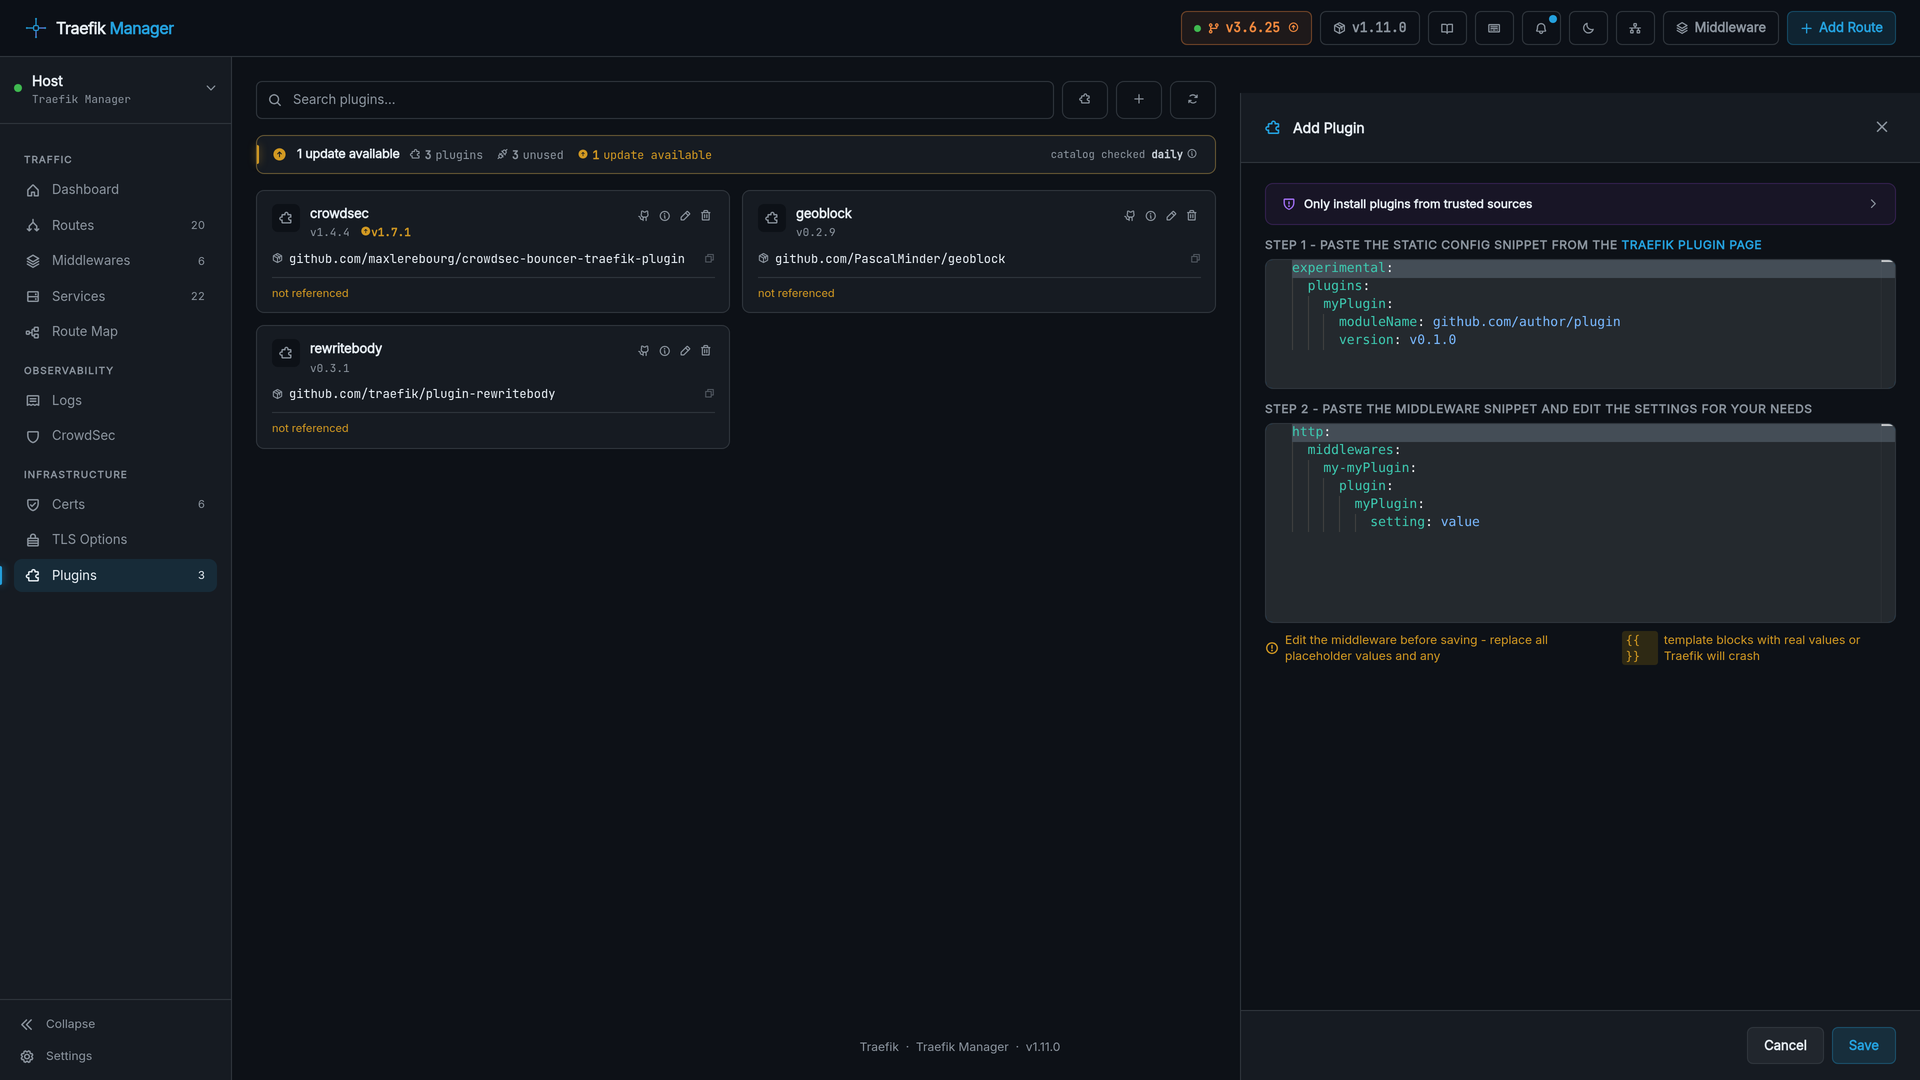Delete the geoblock plugin
Screen dimensions: 1920x1080
pyautogui.click(x=1192, y=216)
